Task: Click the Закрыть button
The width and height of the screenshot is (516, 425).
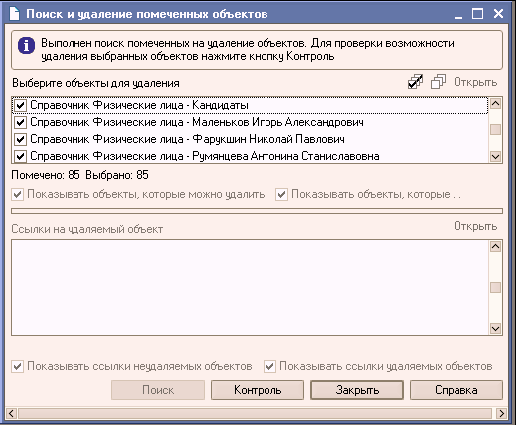Action: point(357,390)
